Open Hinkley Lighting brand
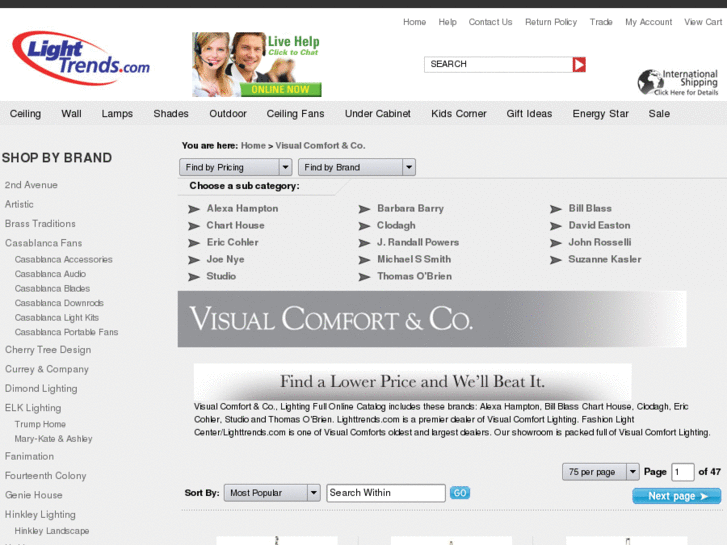This screenshot has height=545, width=727. [40, 515]
